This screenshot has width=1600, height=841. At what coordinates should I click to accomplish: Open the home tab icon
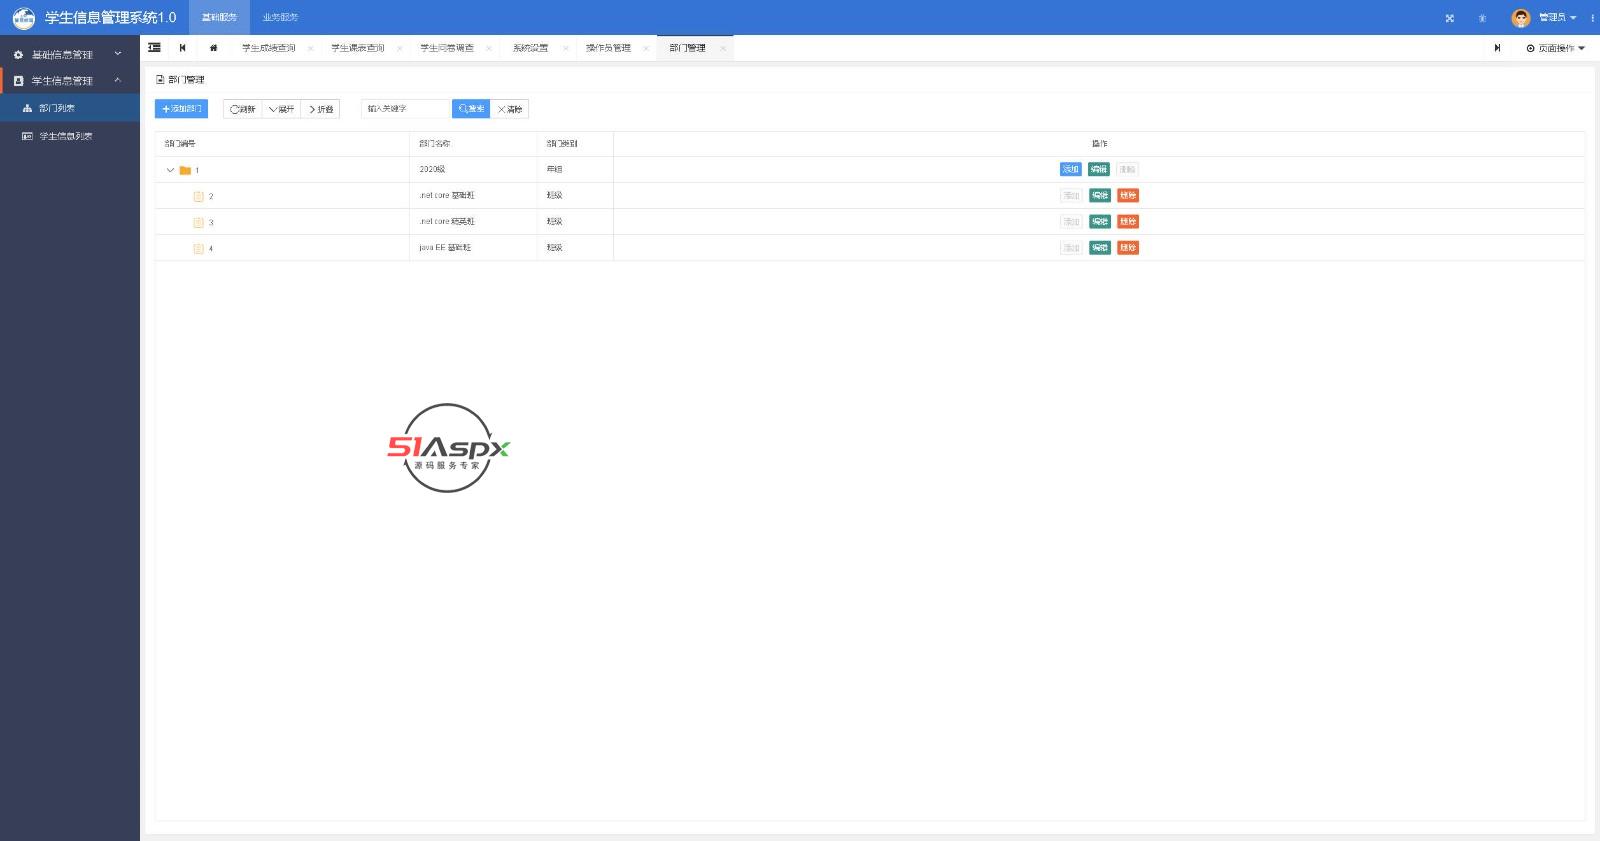(x=213, y=48)
